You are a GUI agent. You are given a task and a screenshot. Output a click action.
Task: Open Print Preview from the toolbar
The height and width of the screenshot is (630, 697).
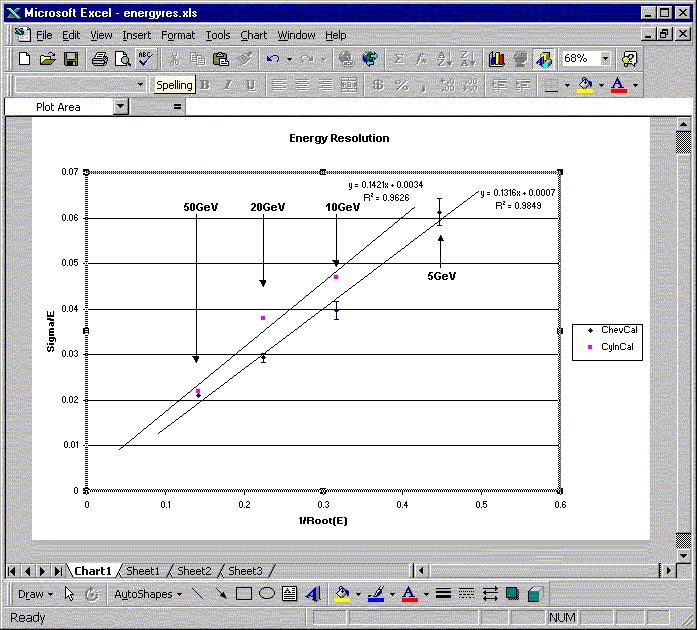[122, 59]
